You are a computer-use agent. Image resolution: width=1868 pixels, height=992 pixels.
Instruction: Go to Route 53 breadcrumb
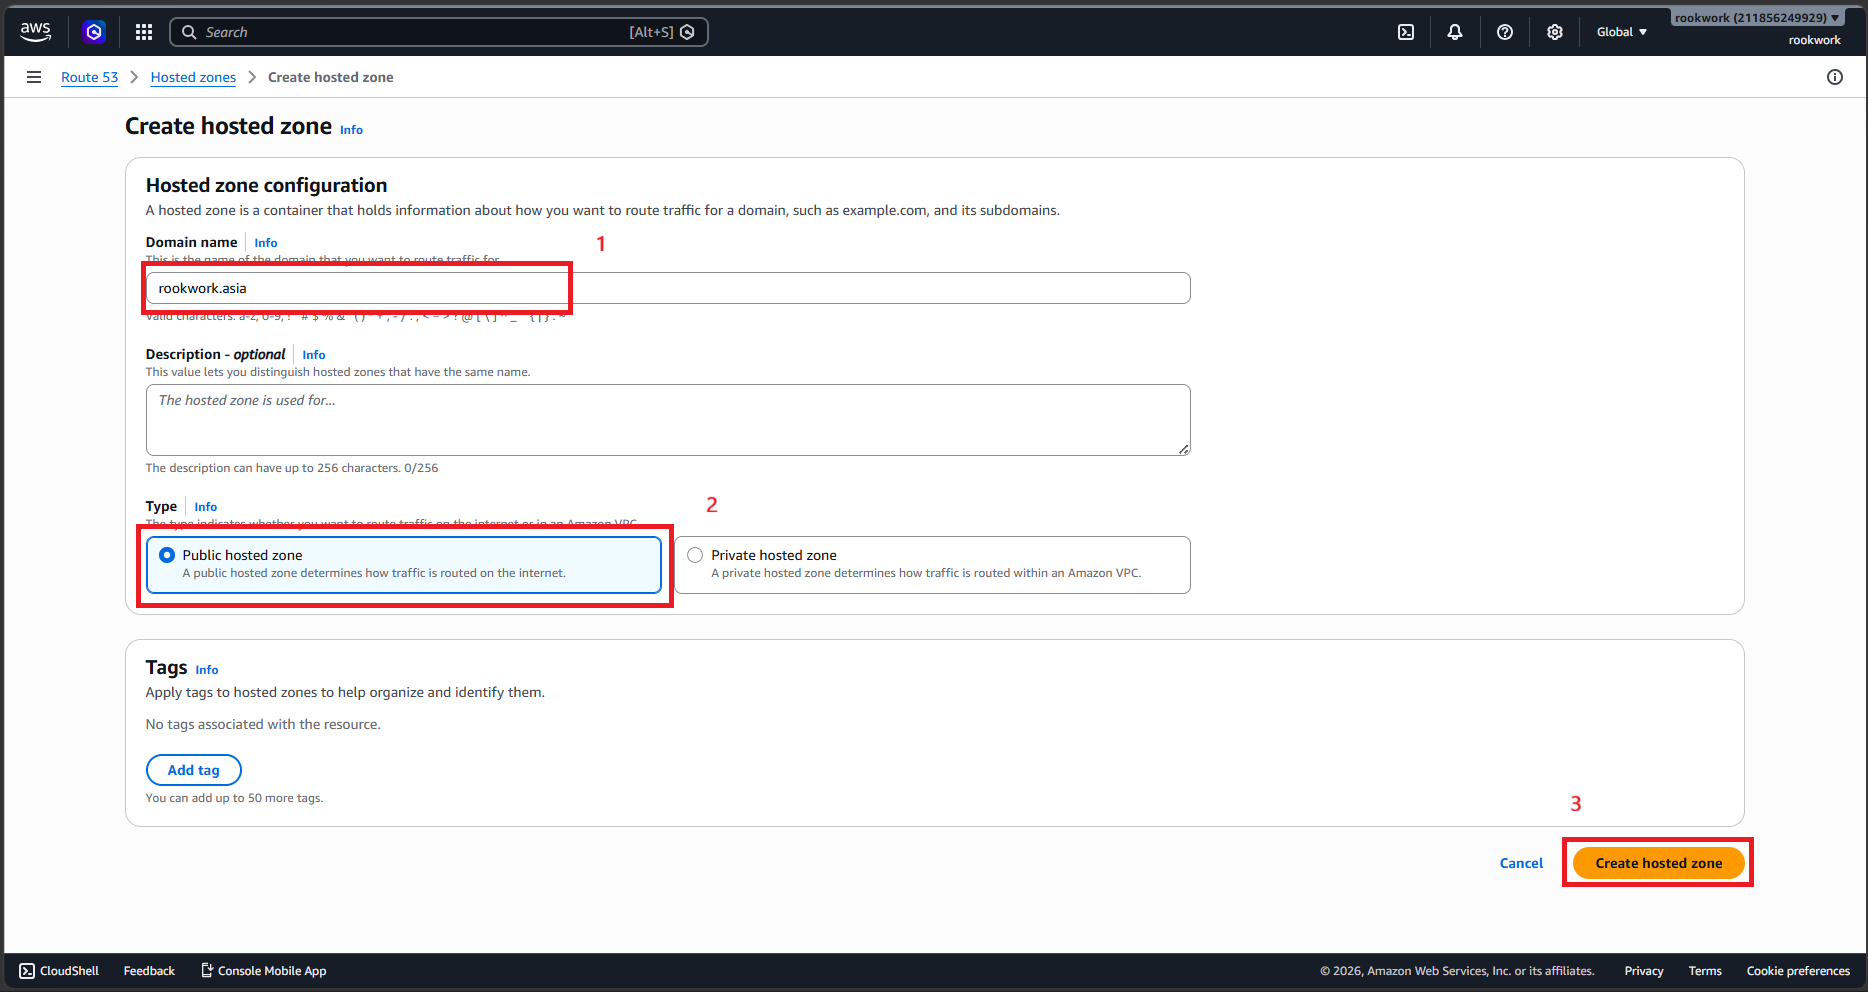point(90,77)
